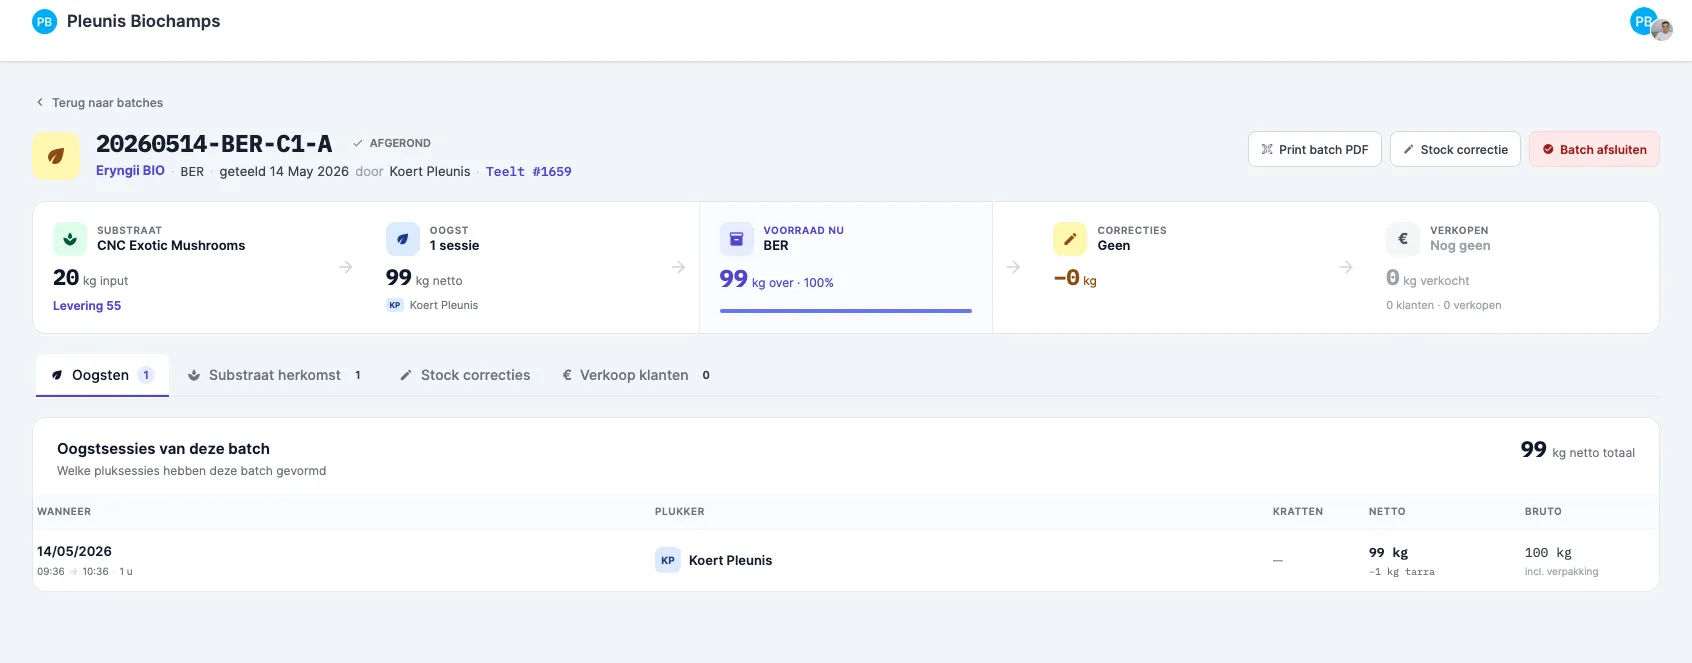The width and height of the screenshot is (1692, 663).
Task: Click the Nog geen sales text
Action: click(x=1460, y=245)
